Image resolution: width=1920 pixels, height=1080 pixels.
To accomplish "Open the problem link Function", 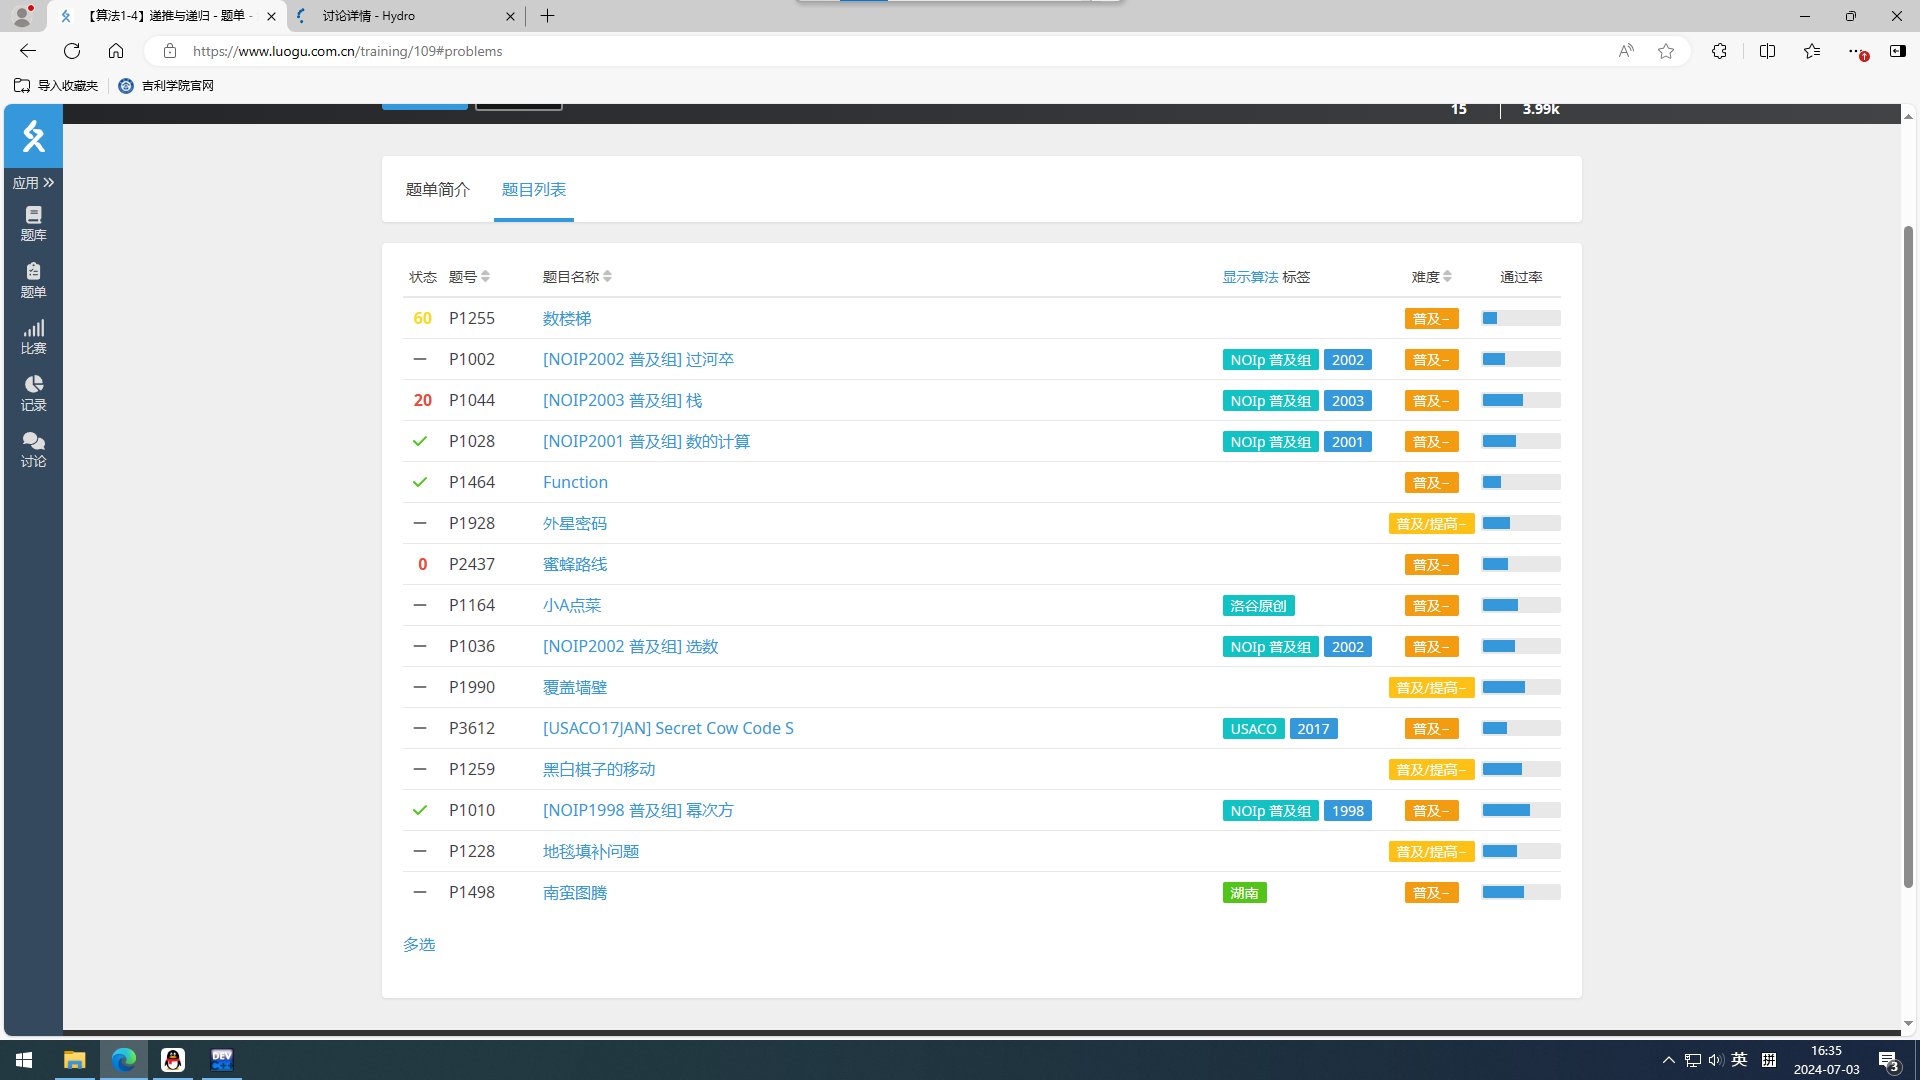I will pos(575,482).
